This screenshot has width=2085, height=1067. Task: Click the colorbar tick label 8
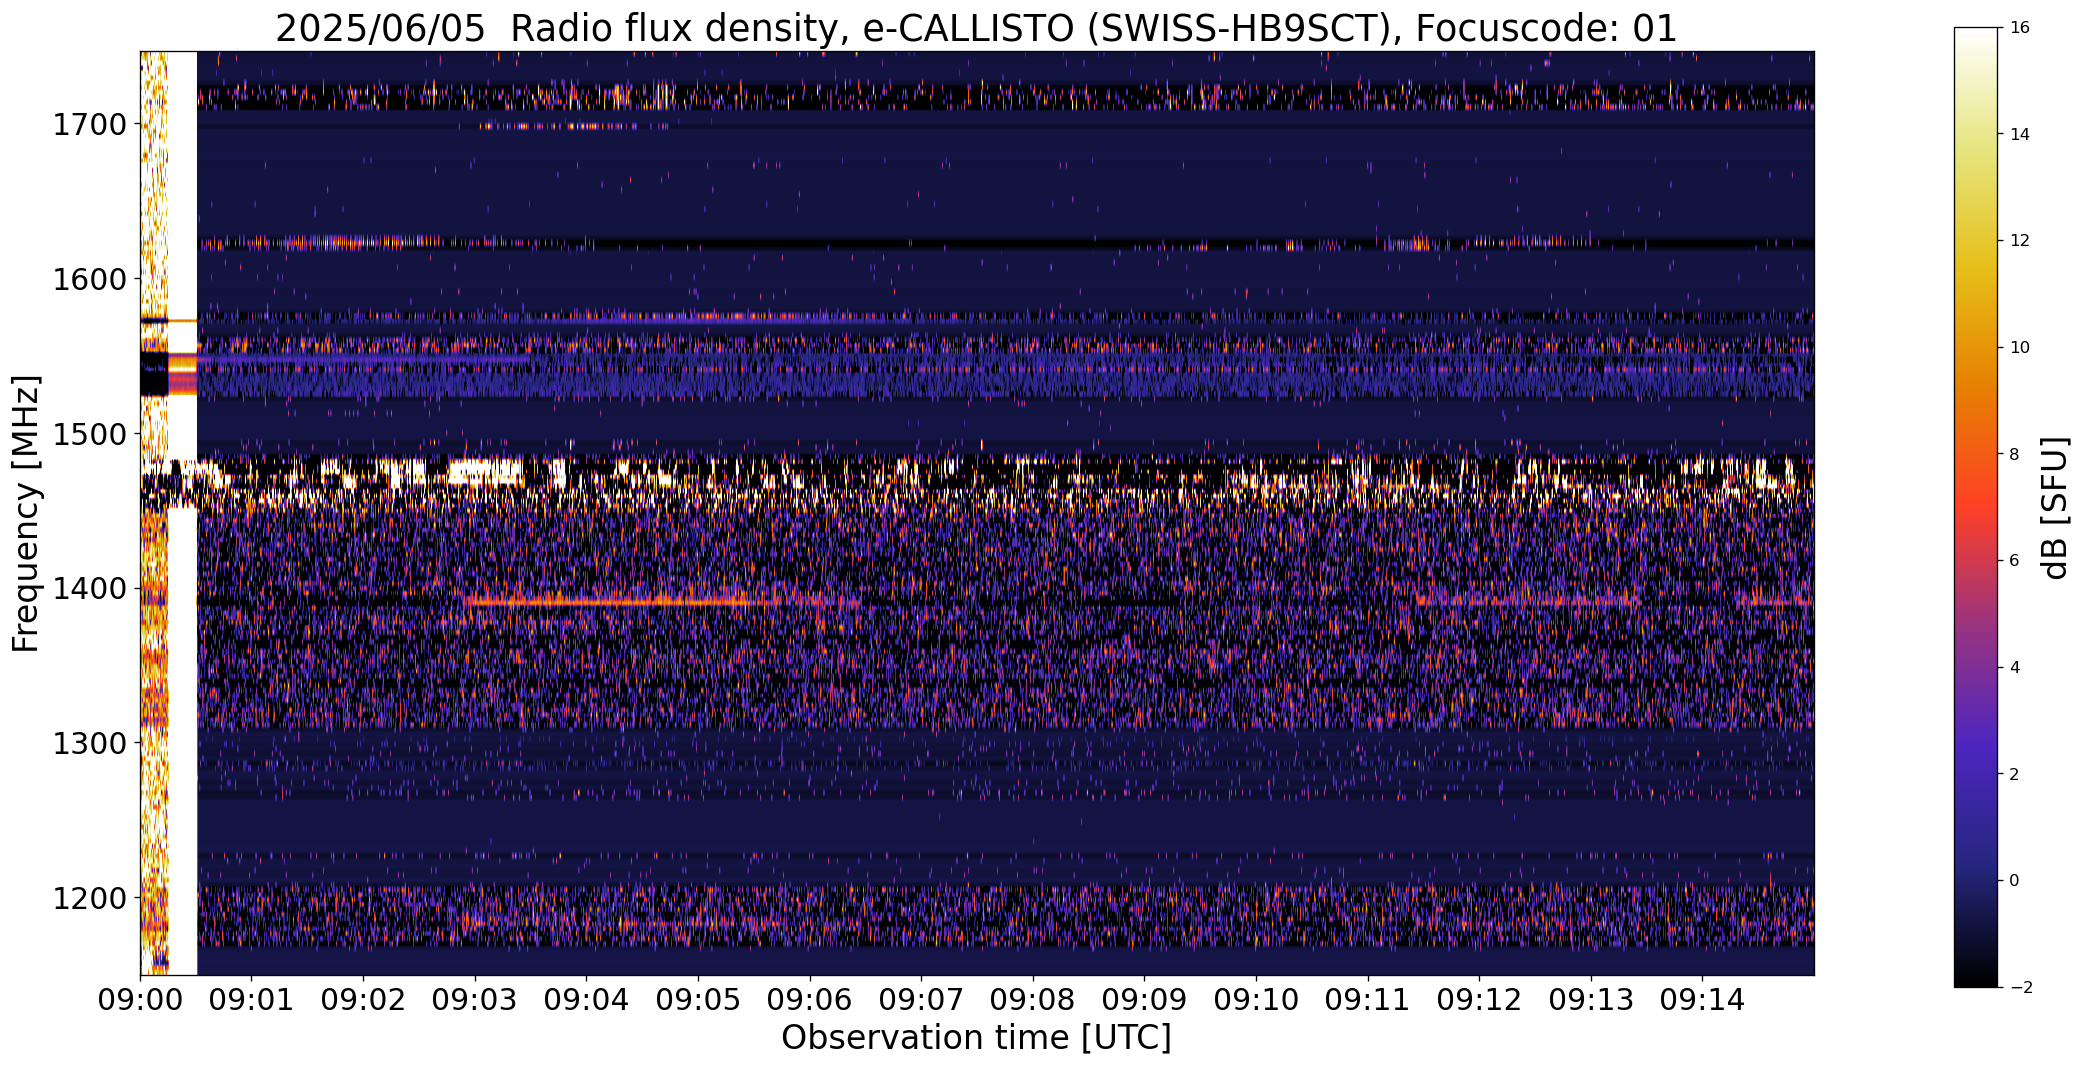(2014, 454)
